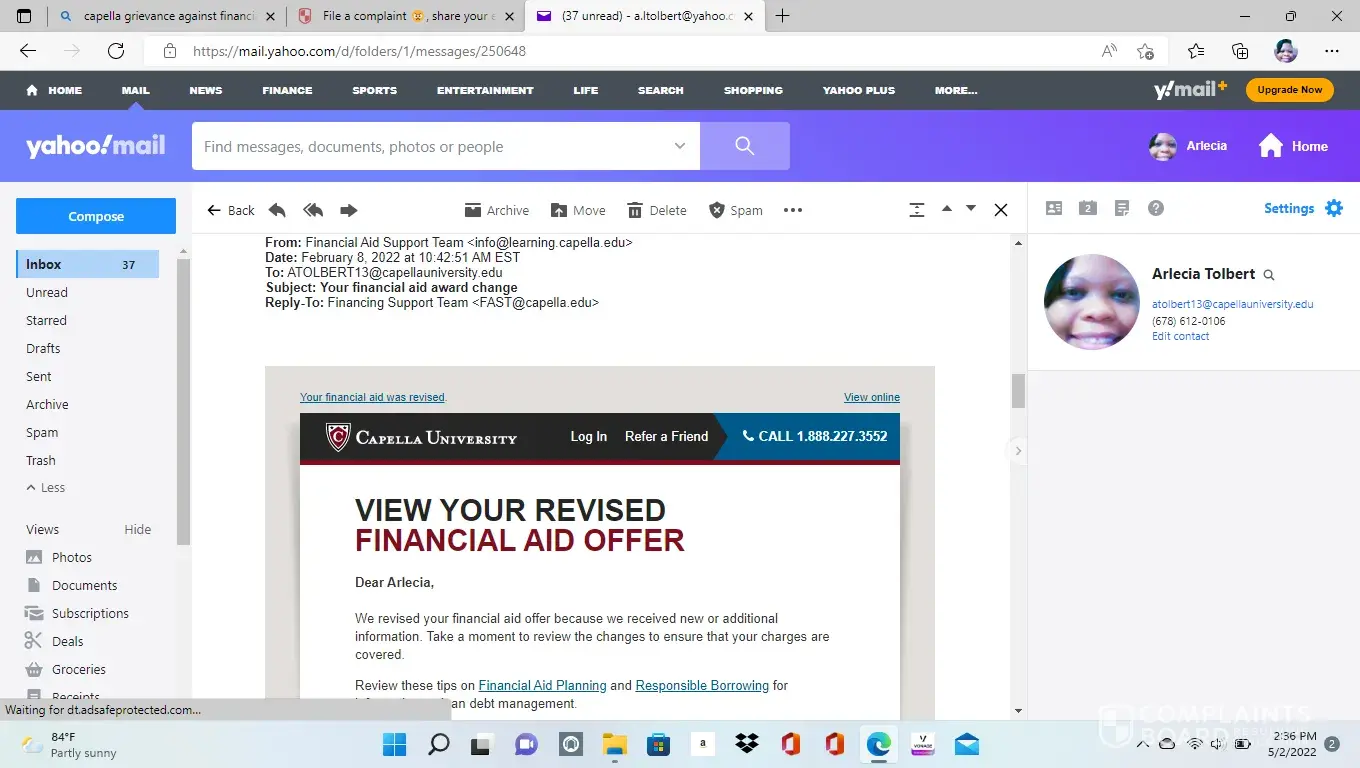Open the View online link in the email

[872, 397]
